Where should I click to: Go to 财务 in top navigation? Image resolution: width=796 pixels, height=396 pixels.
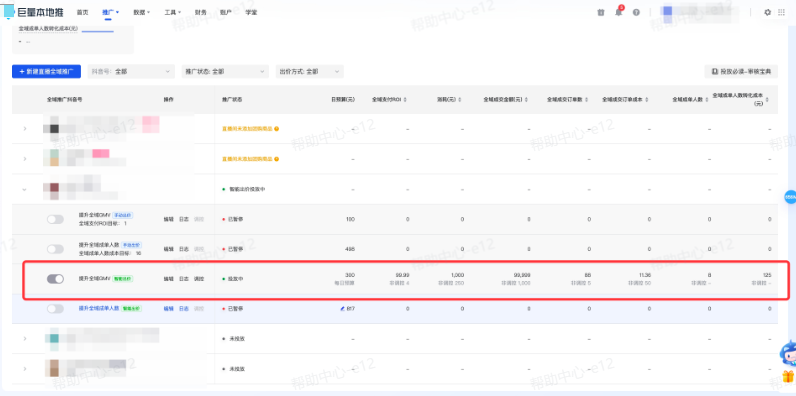[201, 12]
